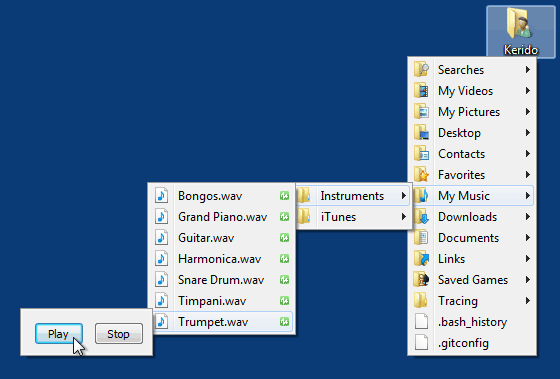Expand the iTunes submenu arrow
The width and height of the screenshot is (560, 379).
(x=404, y=217)
